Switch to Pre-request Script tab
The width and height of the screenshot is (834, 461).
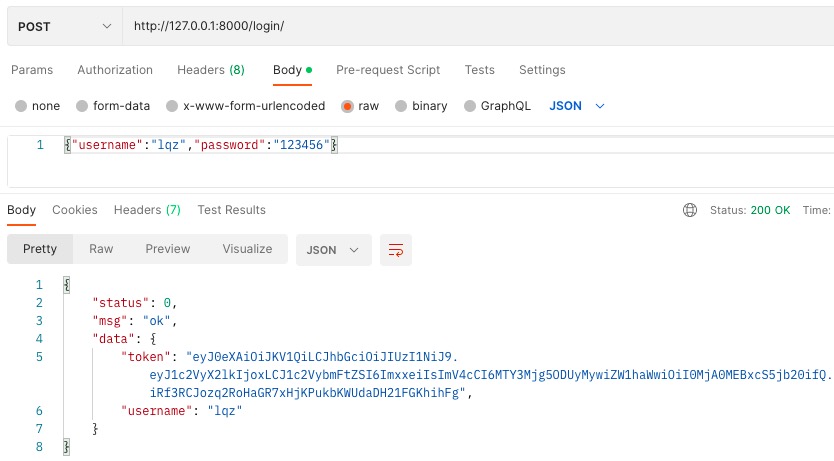tap(388, 70)
